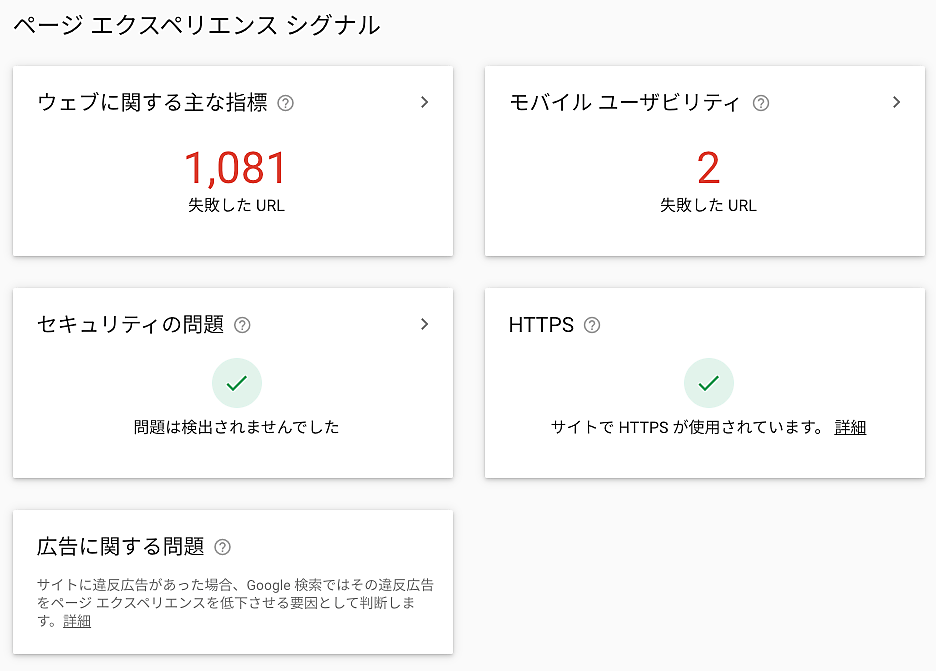The image size is (936, 671).
Task: Click サイトで HTTPS が使用されています text
Action: point(687,427)
